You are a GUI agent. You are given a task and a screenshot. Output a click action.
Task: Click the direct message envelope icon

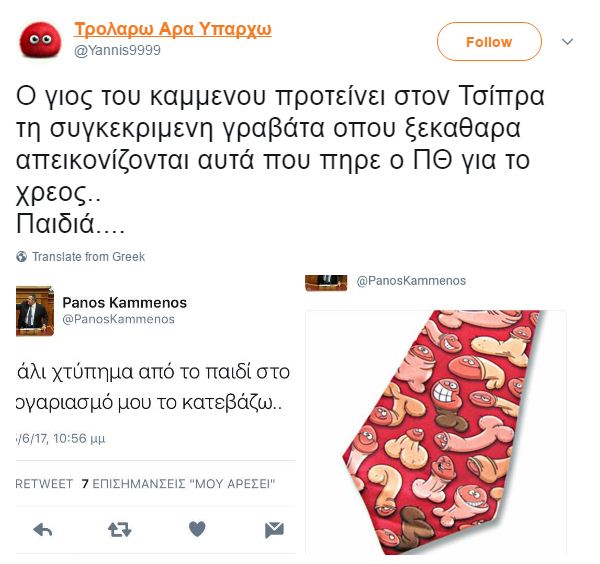click(x=274, y=530)
